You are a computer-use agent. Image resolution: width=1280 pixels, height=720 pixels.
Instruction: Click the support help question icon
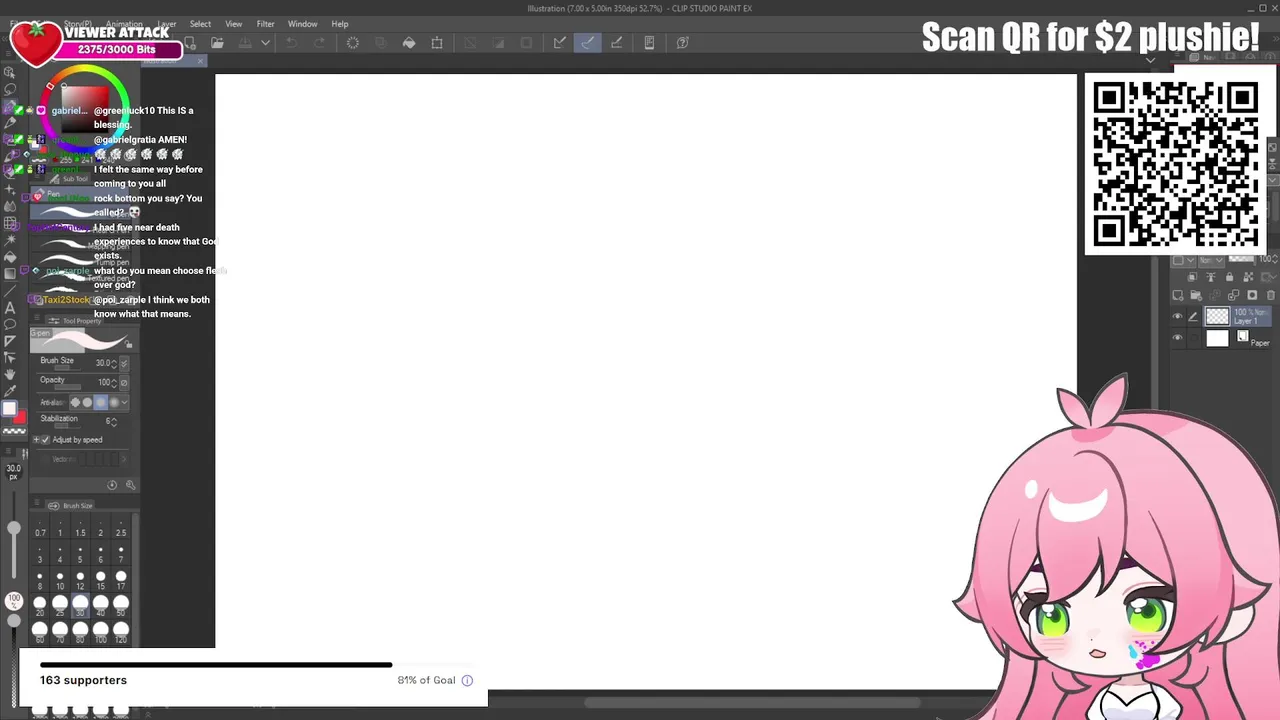682,43
